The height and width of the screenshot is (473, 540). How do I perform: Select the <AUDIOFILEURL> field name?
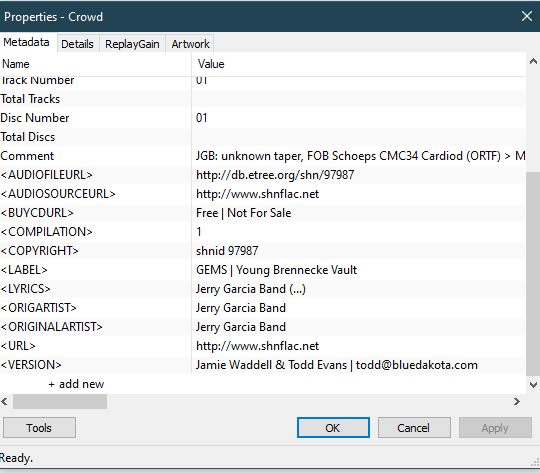pos(46,175)
